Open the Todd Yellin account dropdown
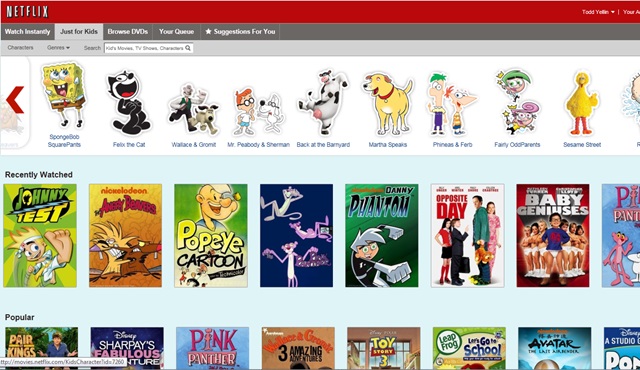 (598, 12)
